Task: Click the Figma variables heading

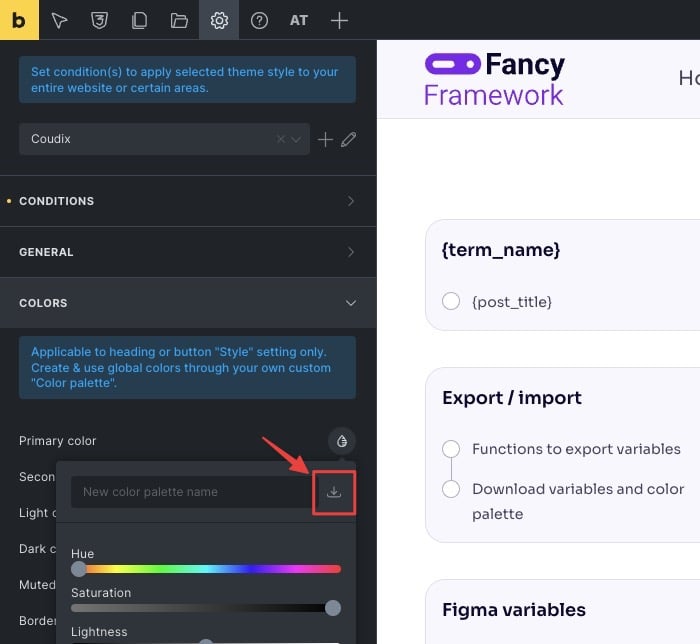Action: pos(513,610)
